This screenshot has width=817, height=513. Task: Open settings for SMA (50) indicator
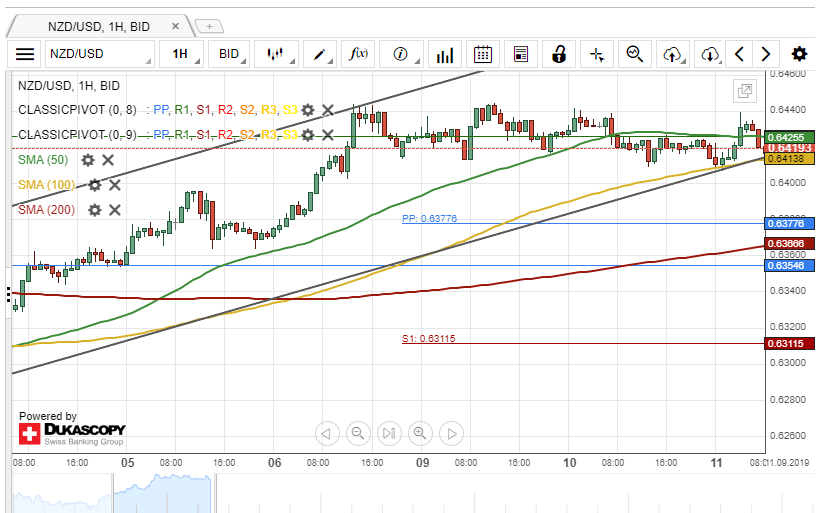[88, 160]
